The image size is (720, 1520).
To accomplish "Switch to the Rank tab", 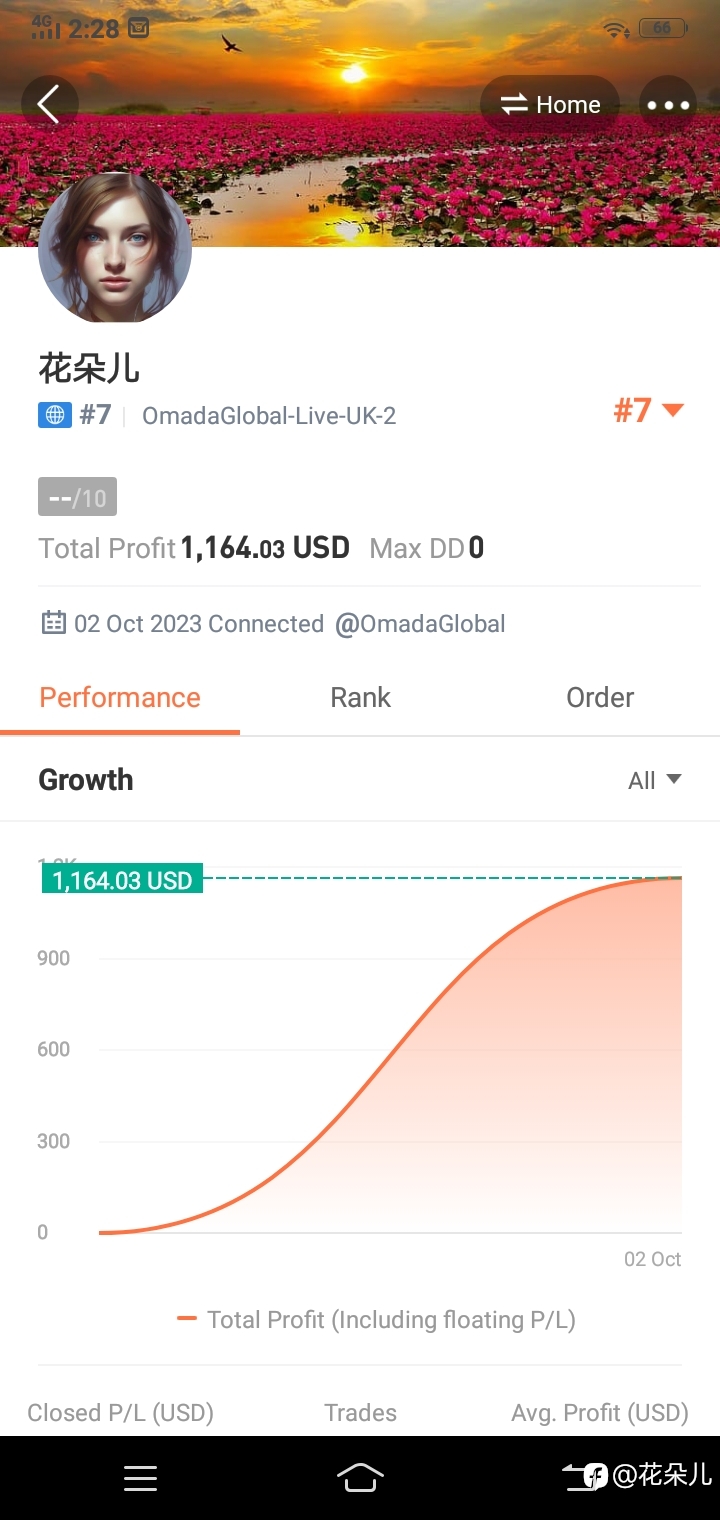I will (360, 698).
